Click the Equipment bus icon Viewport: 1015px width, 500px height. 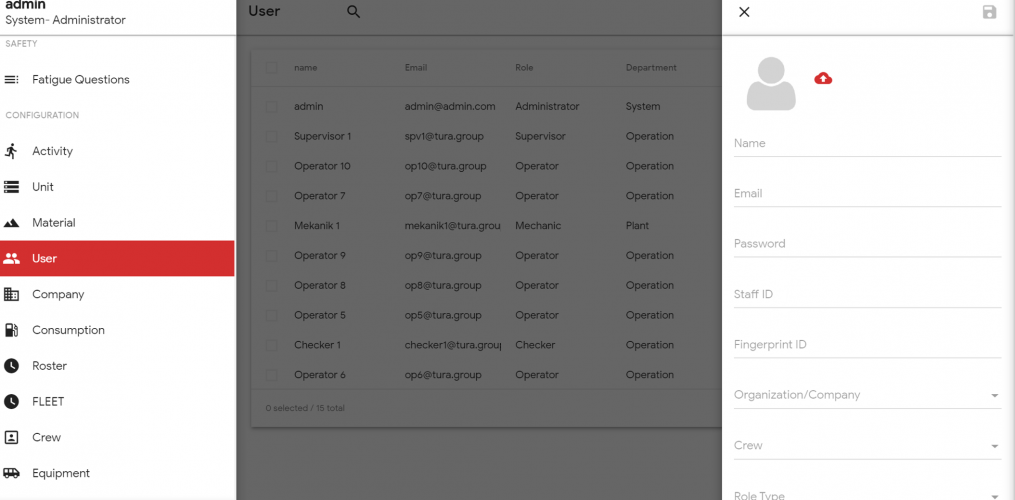click(x=12, y=473)
